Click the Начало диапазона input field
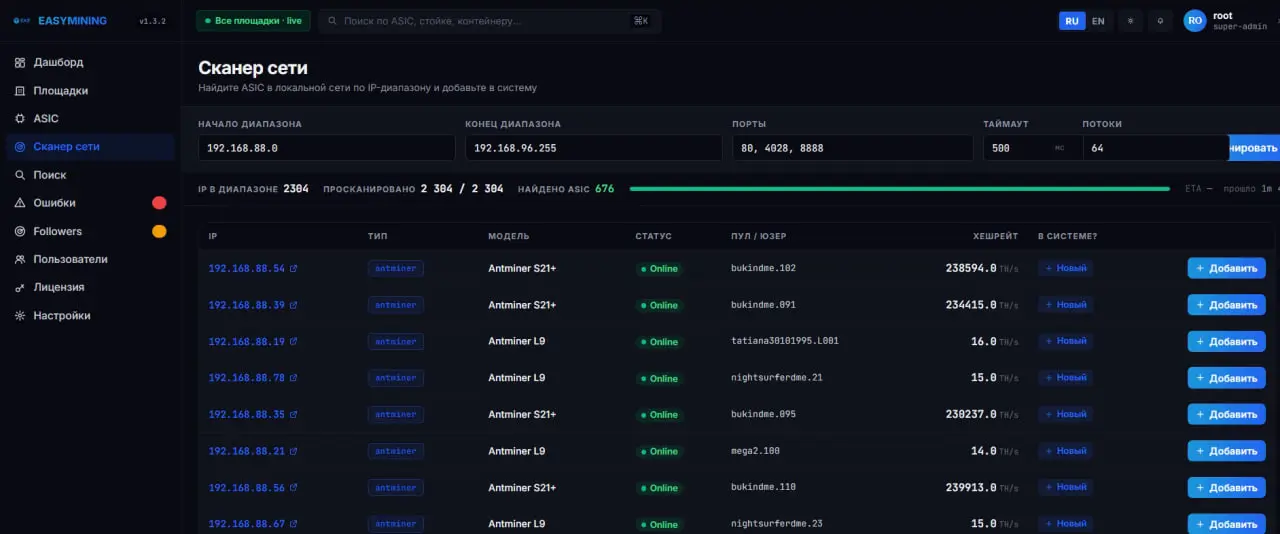This screenshot has width=1280, height=534. coord(327,148)
